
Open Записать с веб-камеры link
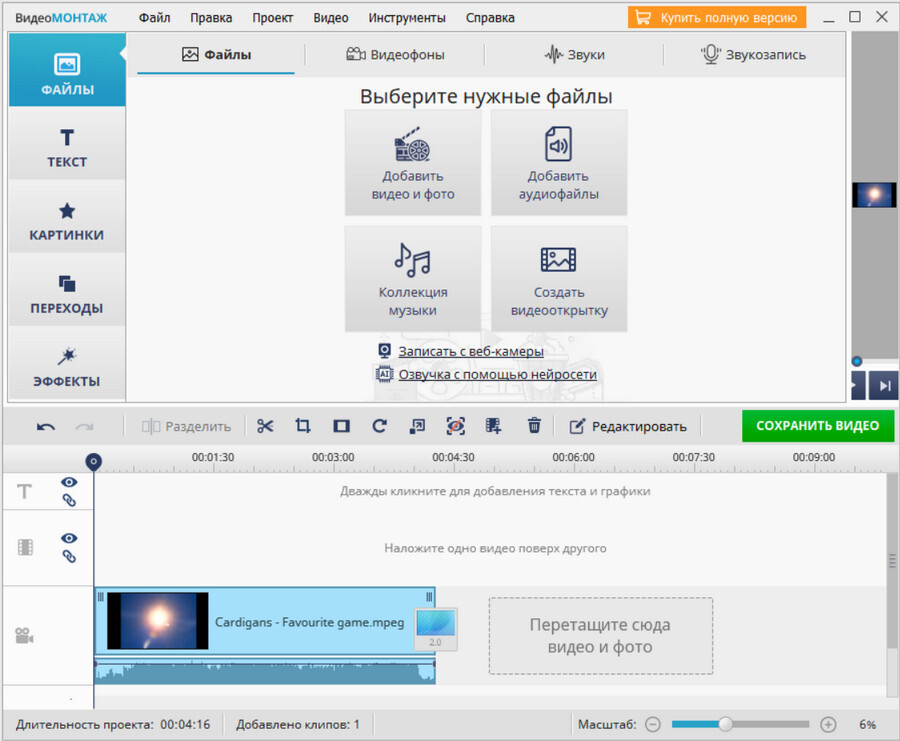coord(471,351)
